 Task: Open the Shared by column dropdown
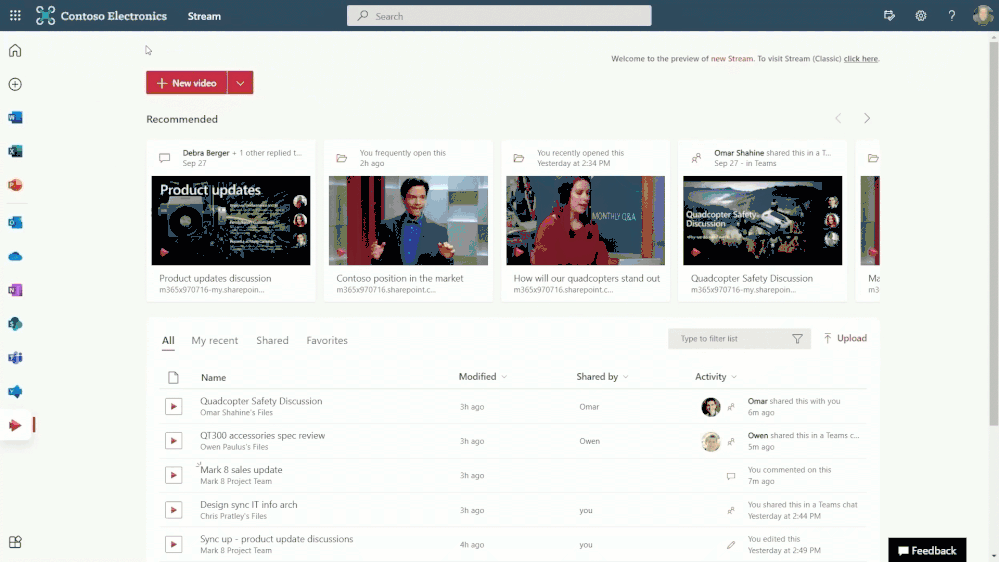tap(626, 377)
